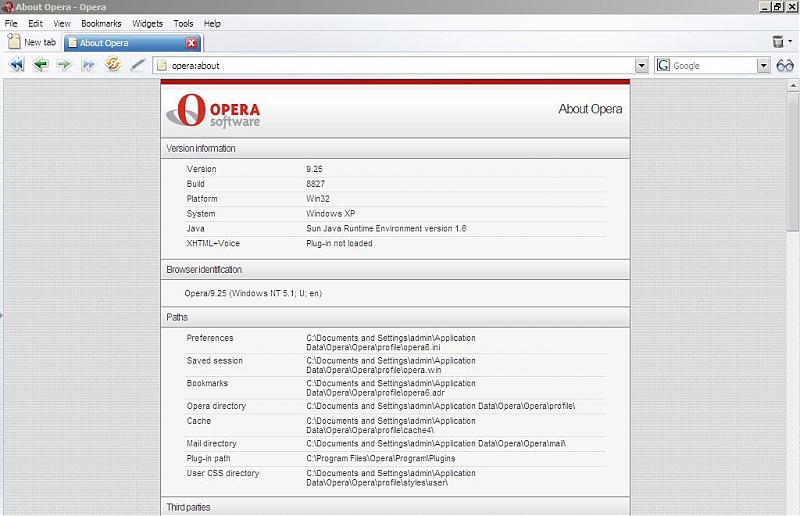800x516 pixels.
Task: Click the binoculars find icon
Action: coord(785,65)
